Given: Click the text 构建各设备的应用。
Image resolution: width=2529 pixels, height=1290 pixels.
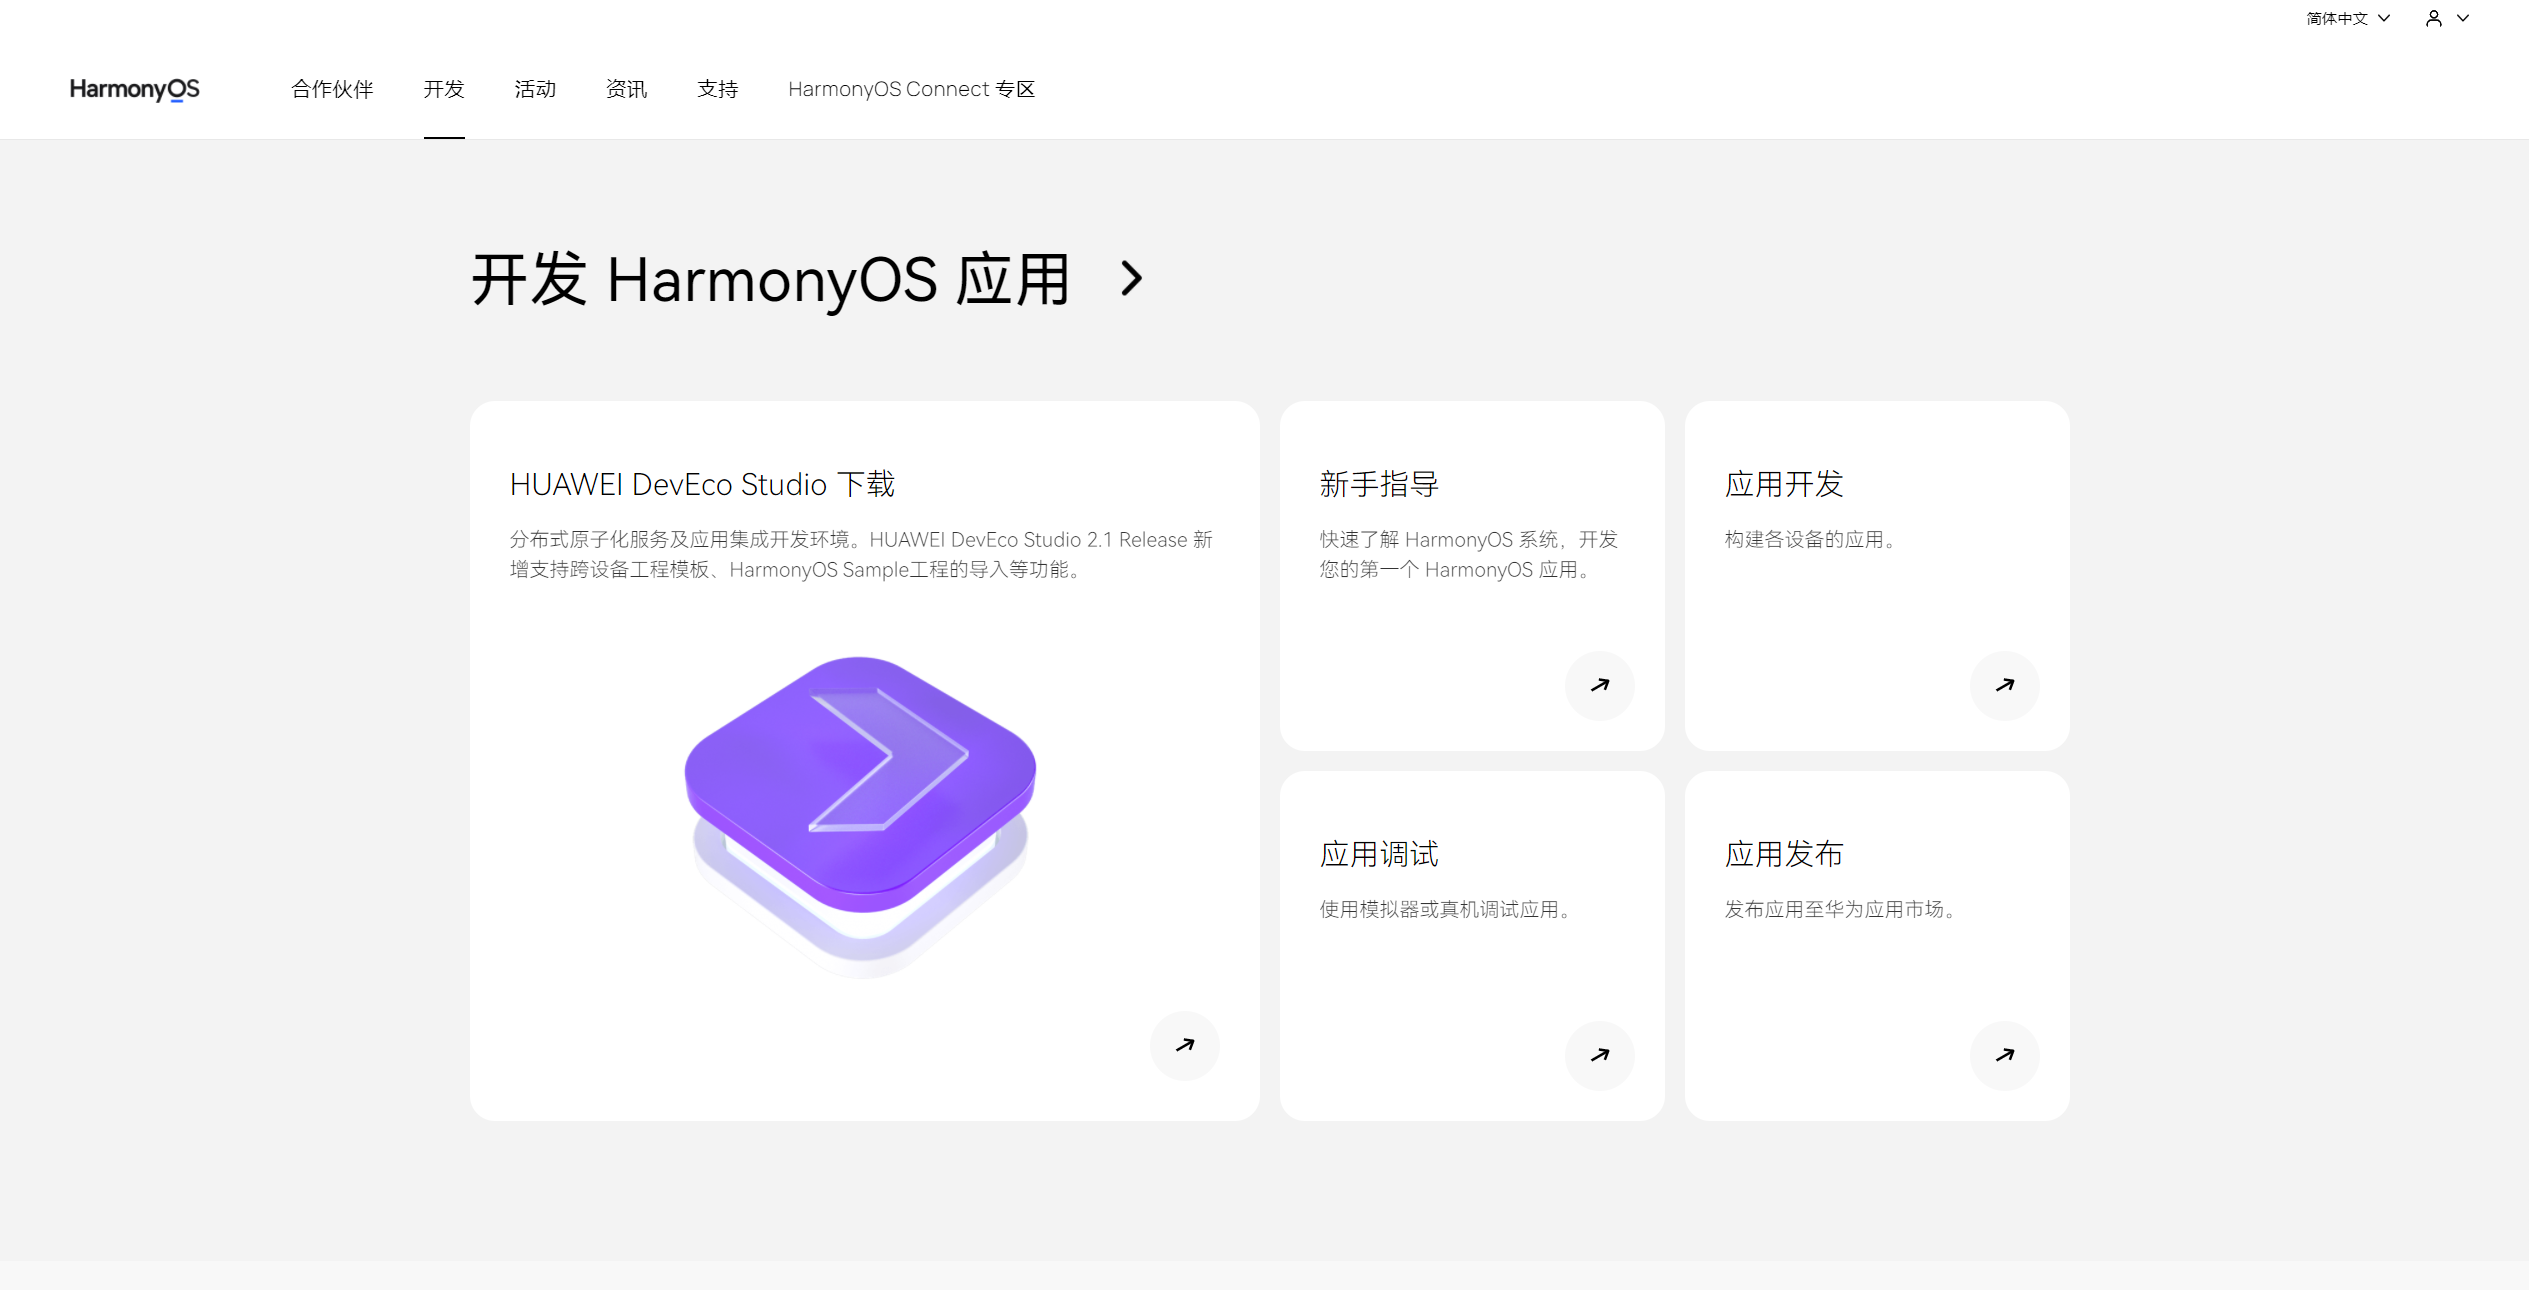Looking at the screenshot, I should point(1810,539).
